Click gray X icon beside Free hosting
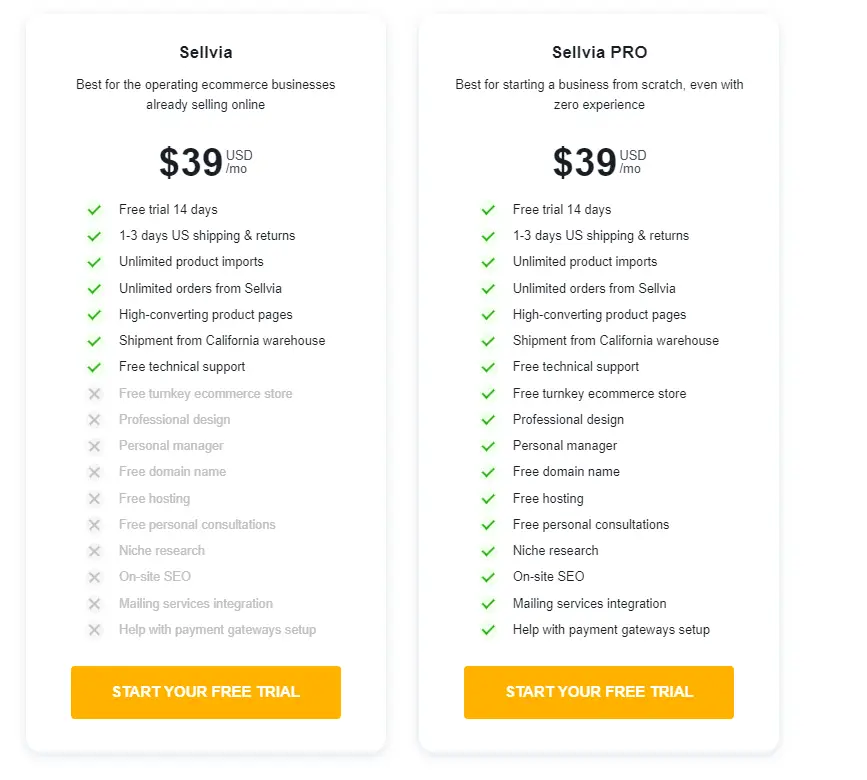 pos(95,499)
